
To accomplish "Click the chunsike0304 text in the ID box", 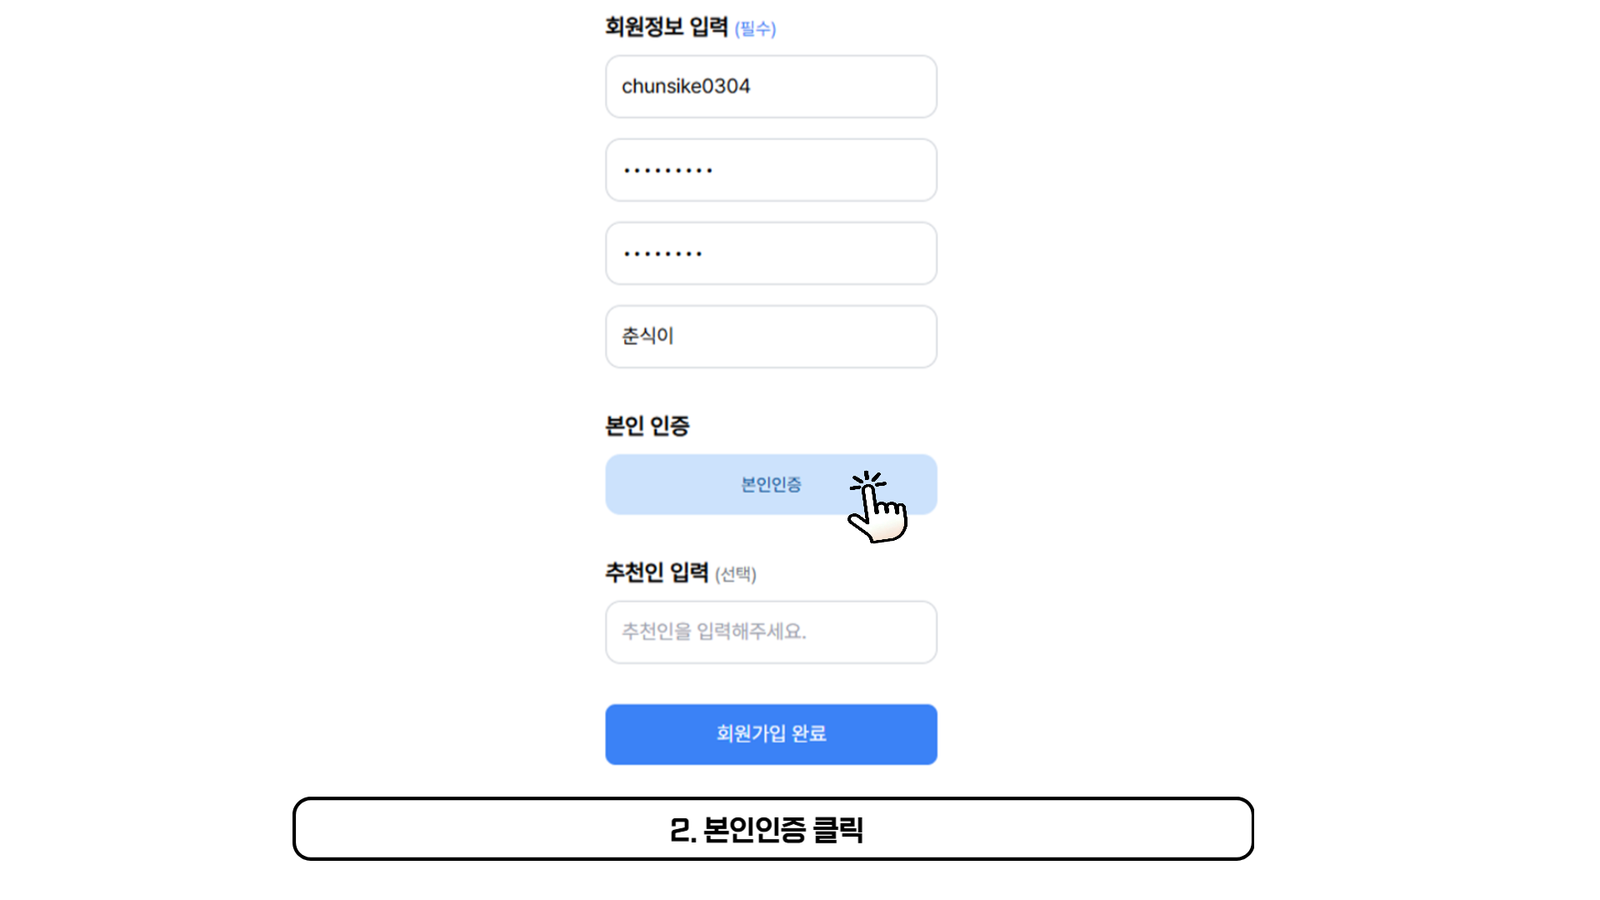I will 686,86.
